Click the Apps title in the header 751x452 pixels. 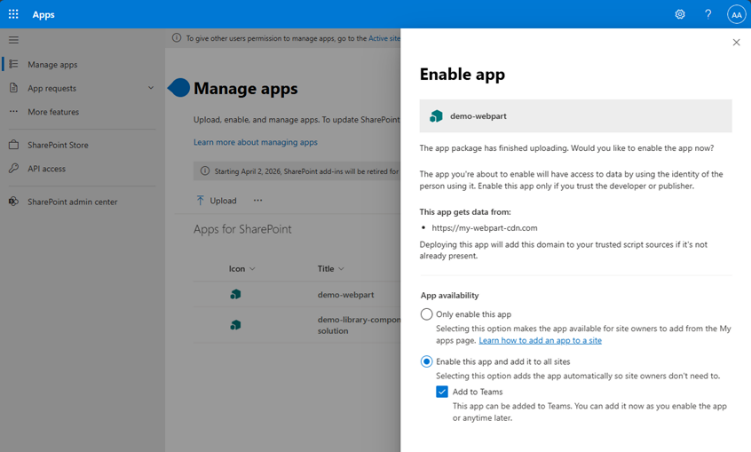(x=44, y=14)
